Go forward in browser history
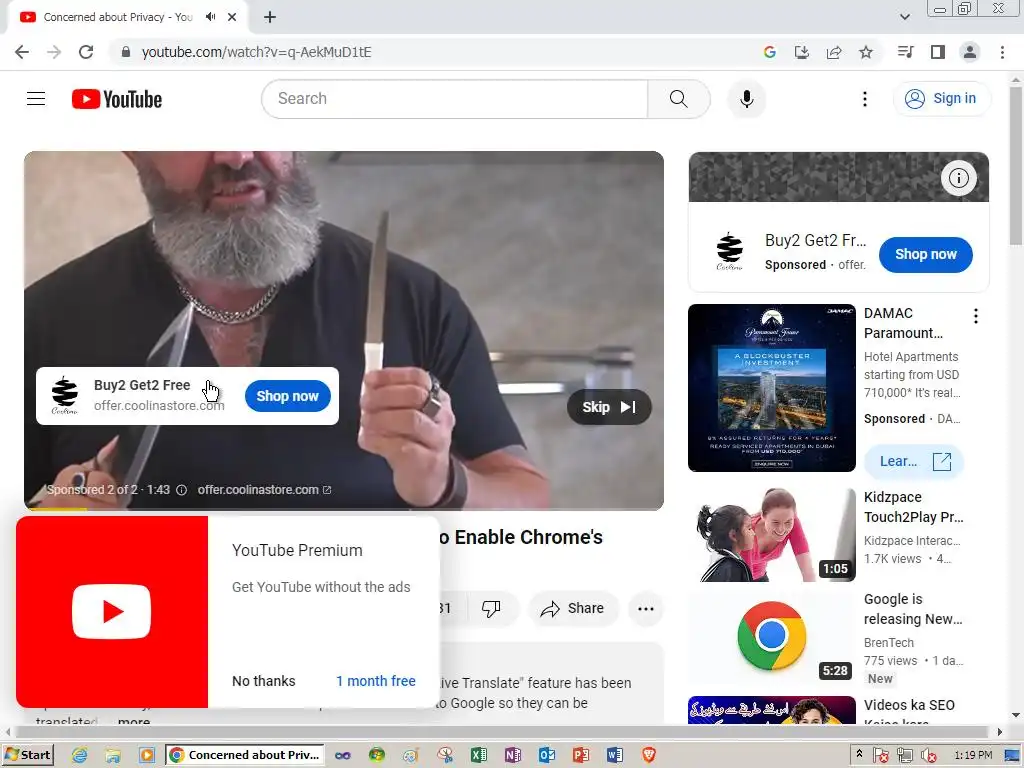The image size is (1024, 768). click(54, 52)
